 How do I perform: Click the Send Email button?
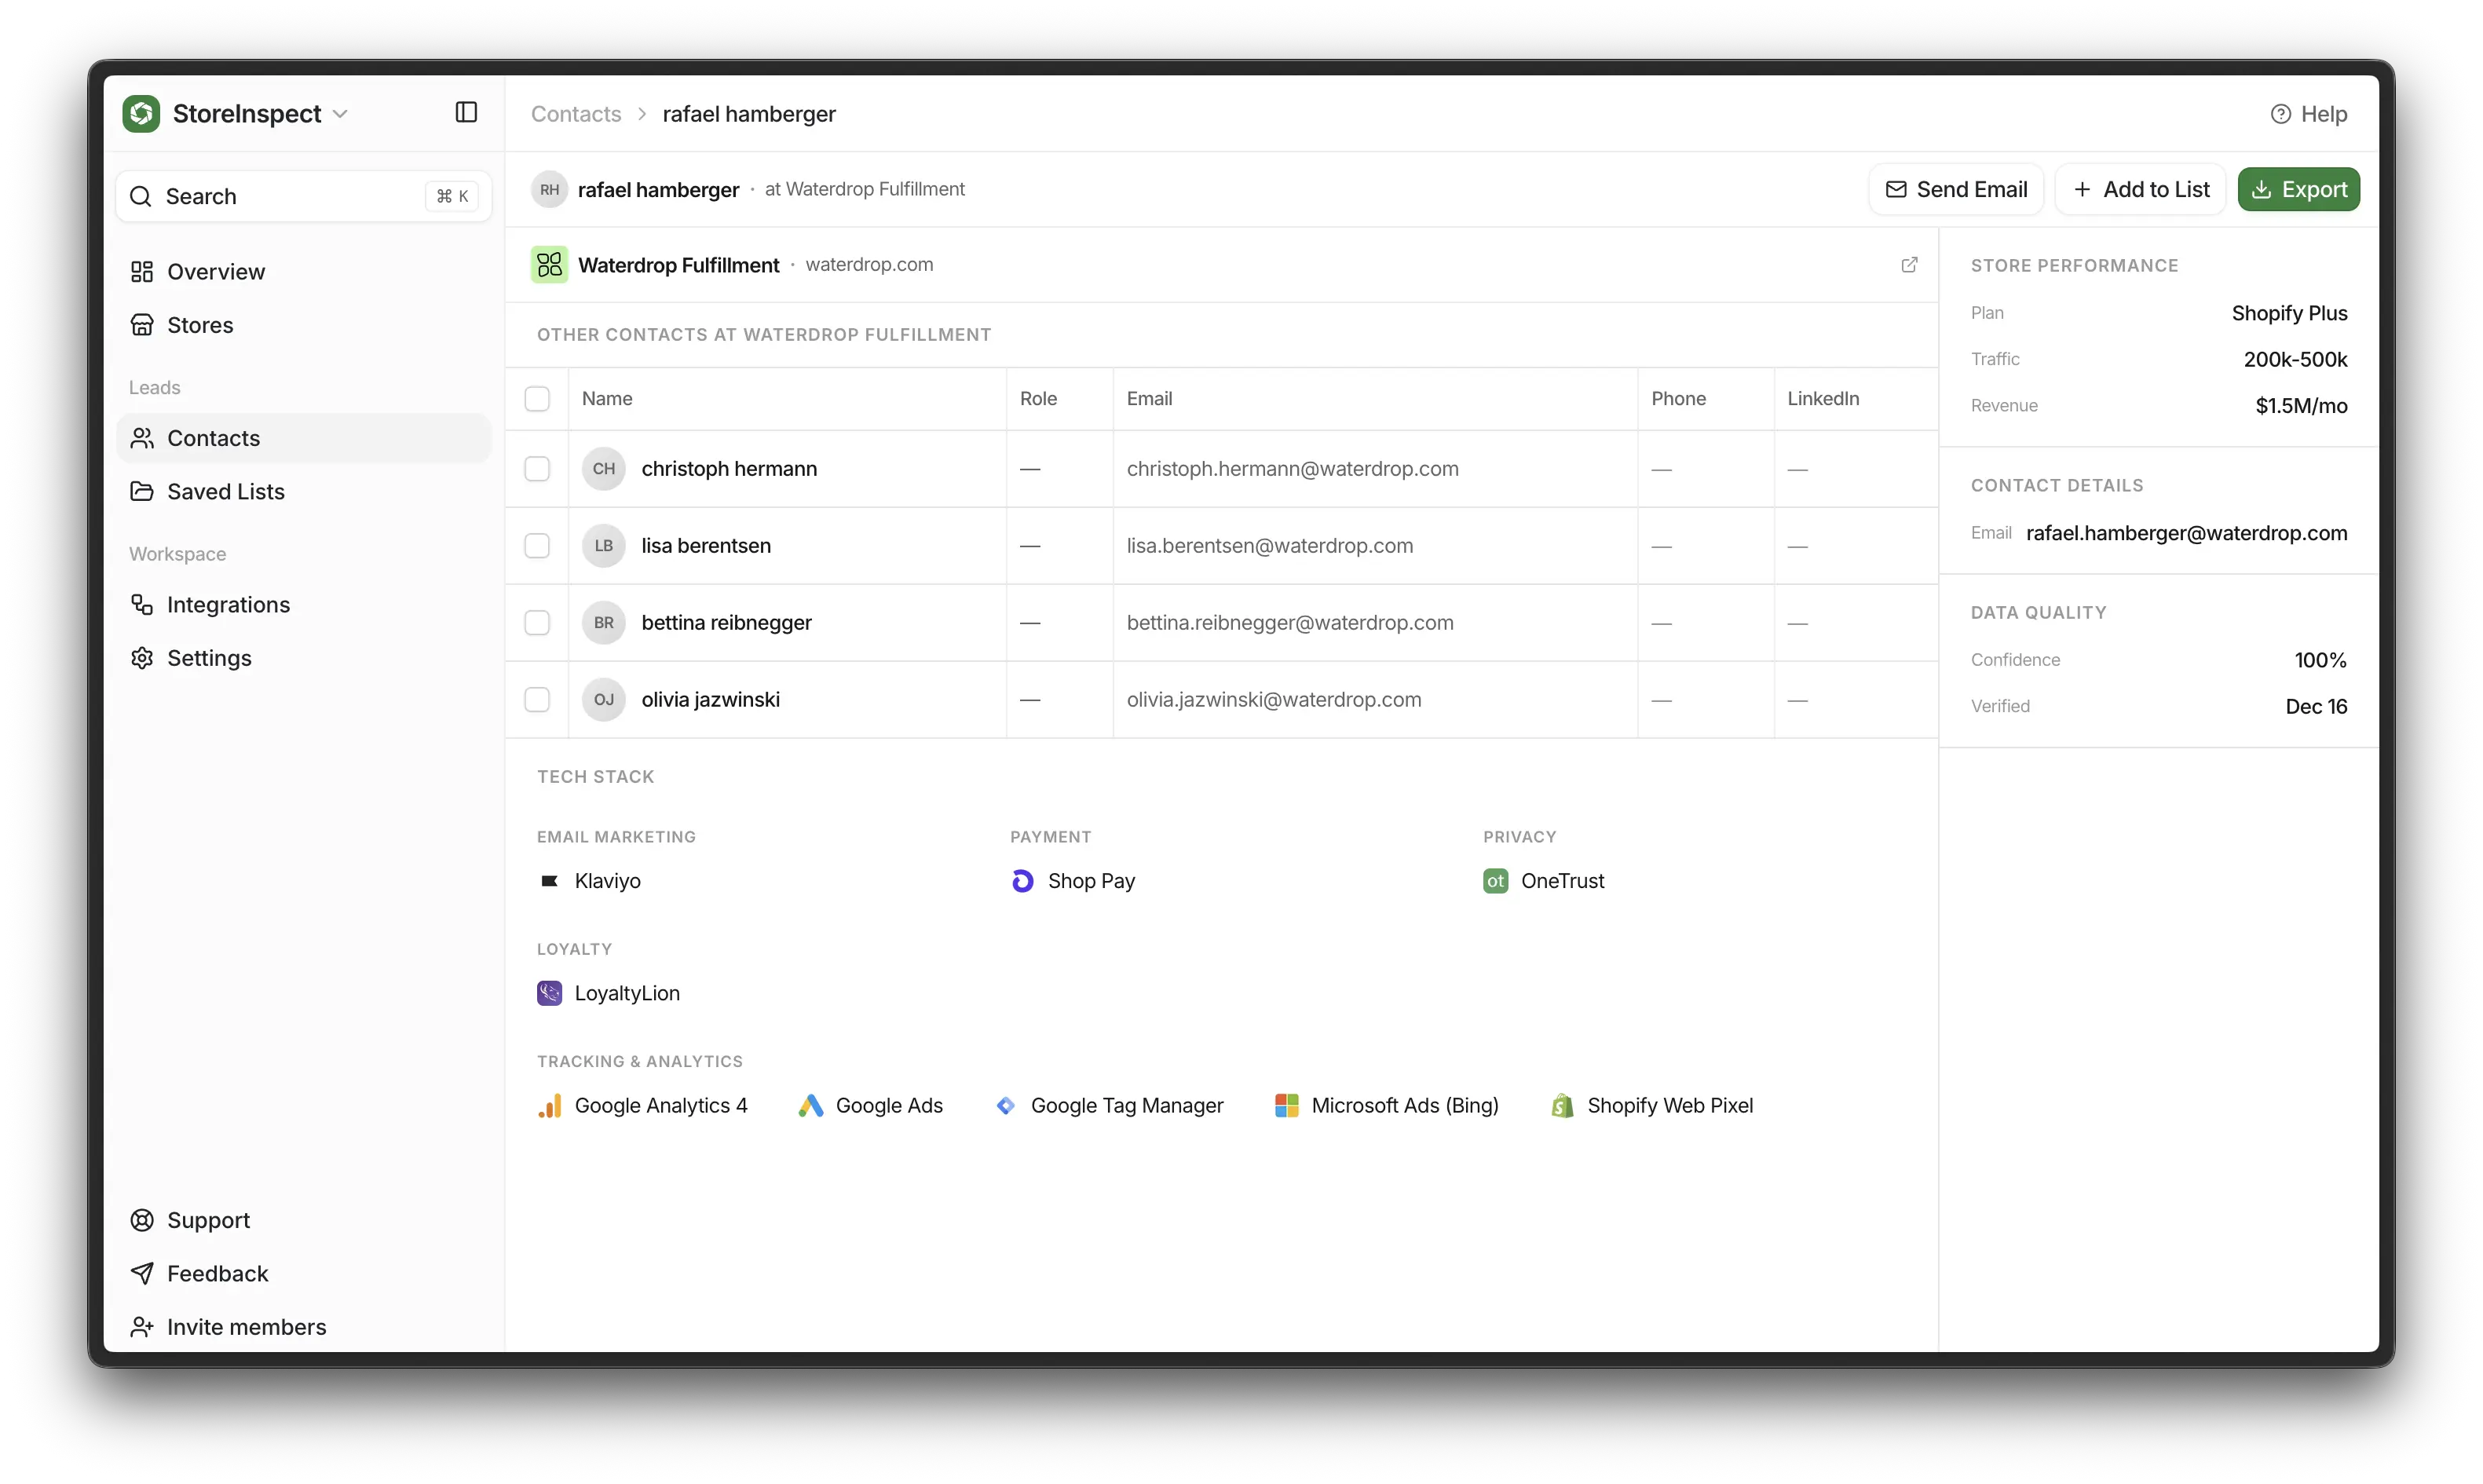1955,189
